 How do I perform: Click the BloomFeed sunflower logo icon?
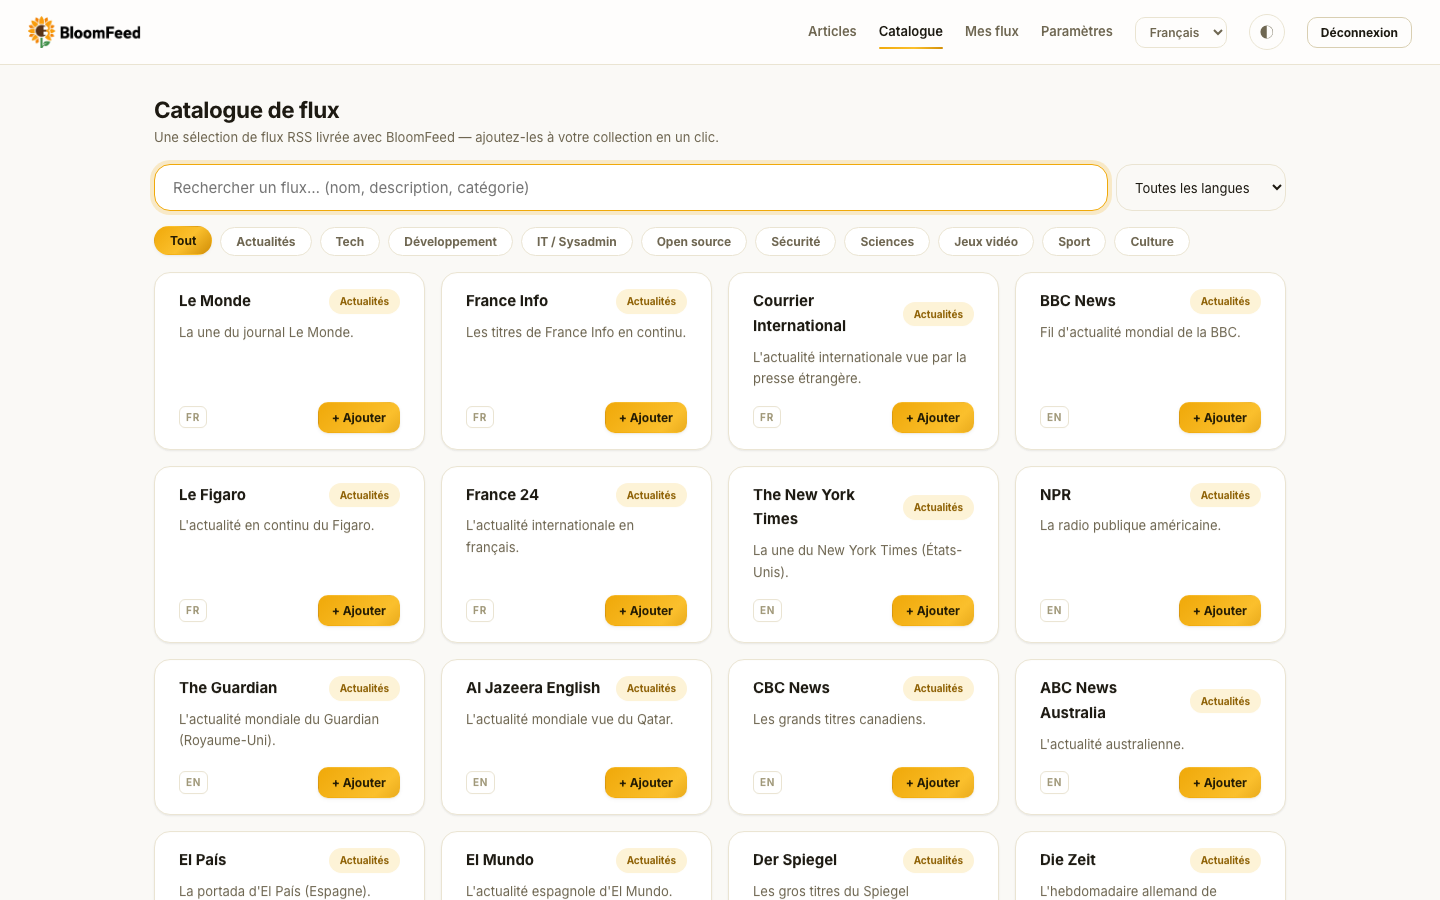[x=41, y=32]
